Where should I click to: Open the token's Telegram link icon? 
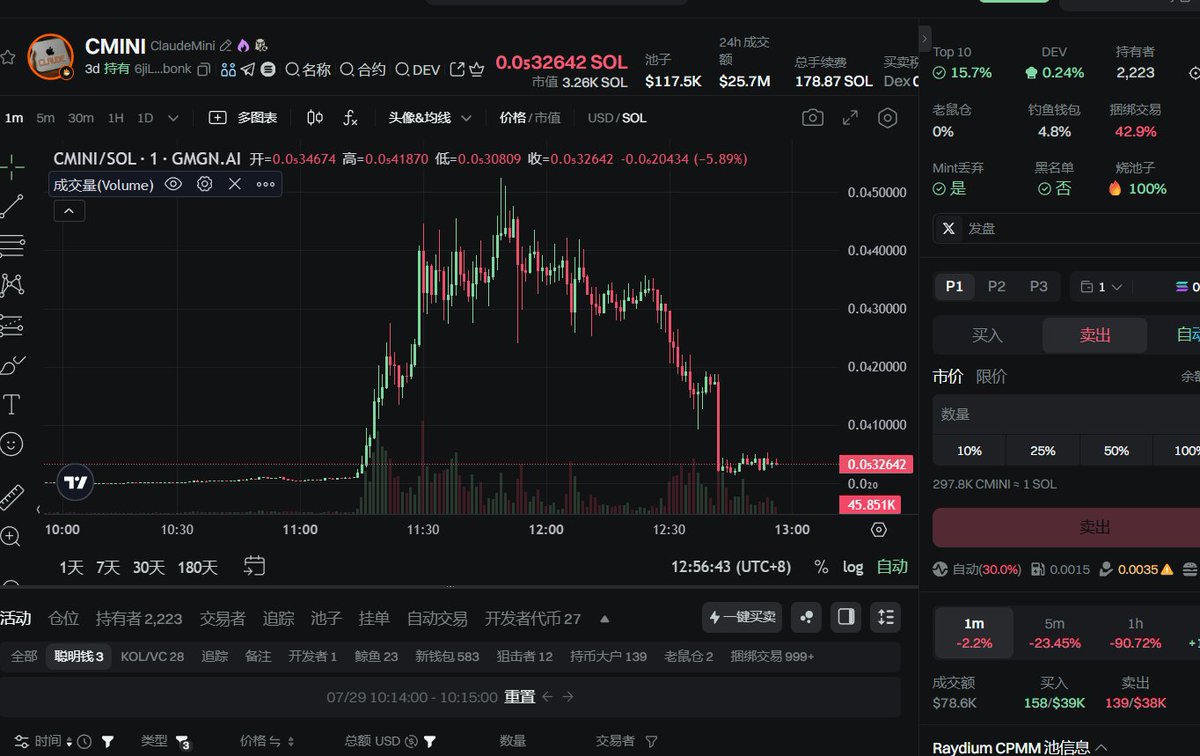tap(248, 69)
